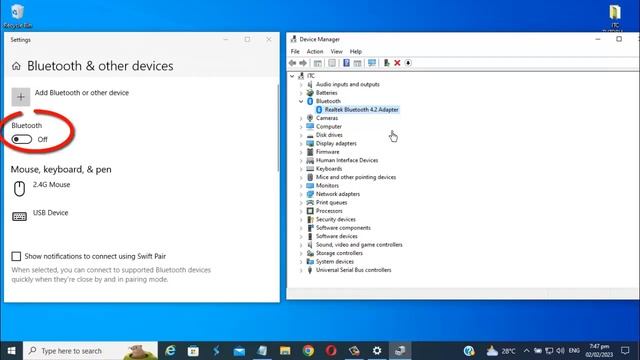Expand Audio inputs and outputs category
The width and height of the screenshot is (640, 360).
301,84
